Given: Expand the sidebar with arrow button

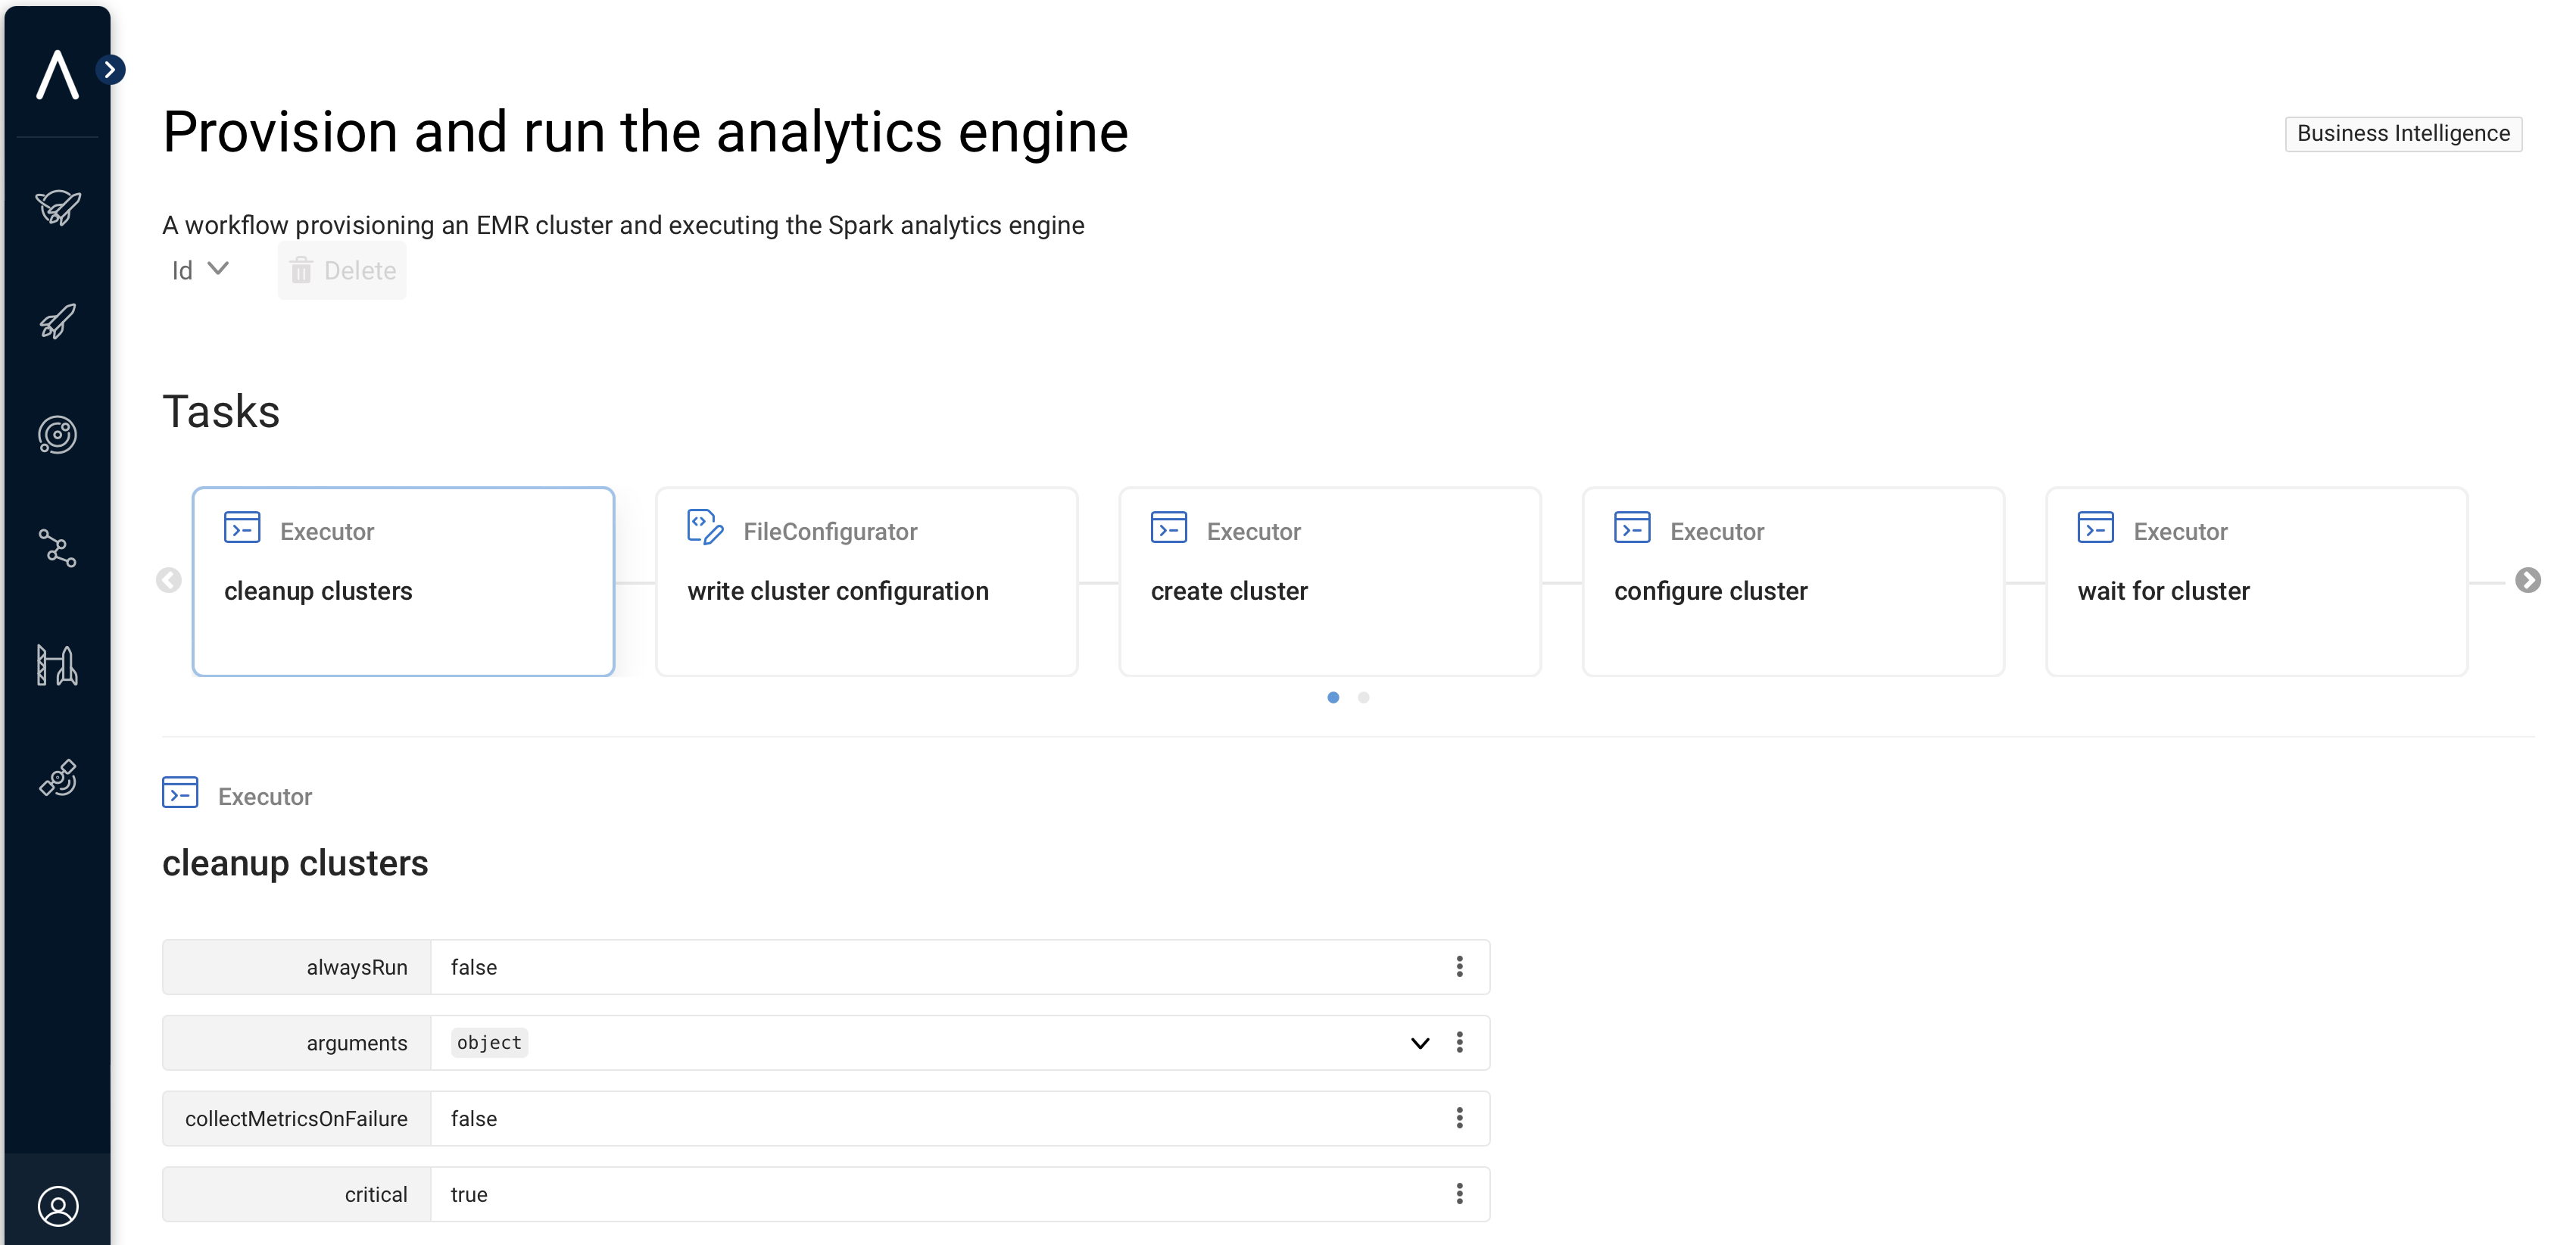Looking at the screenshot, I should [110, 70].
